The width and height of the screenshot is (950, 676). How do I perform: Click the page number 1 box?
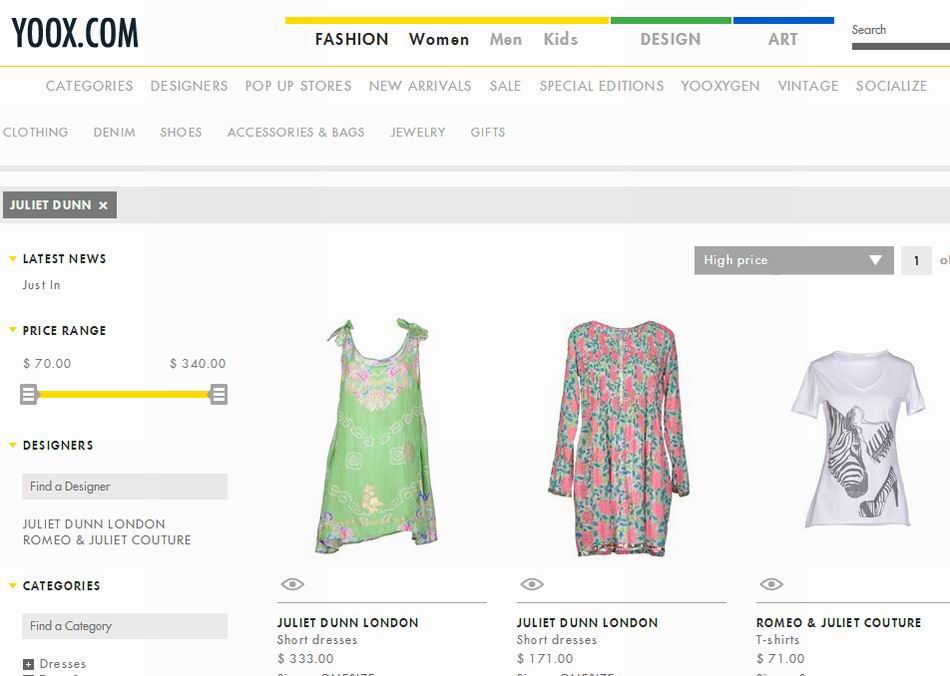916,260
